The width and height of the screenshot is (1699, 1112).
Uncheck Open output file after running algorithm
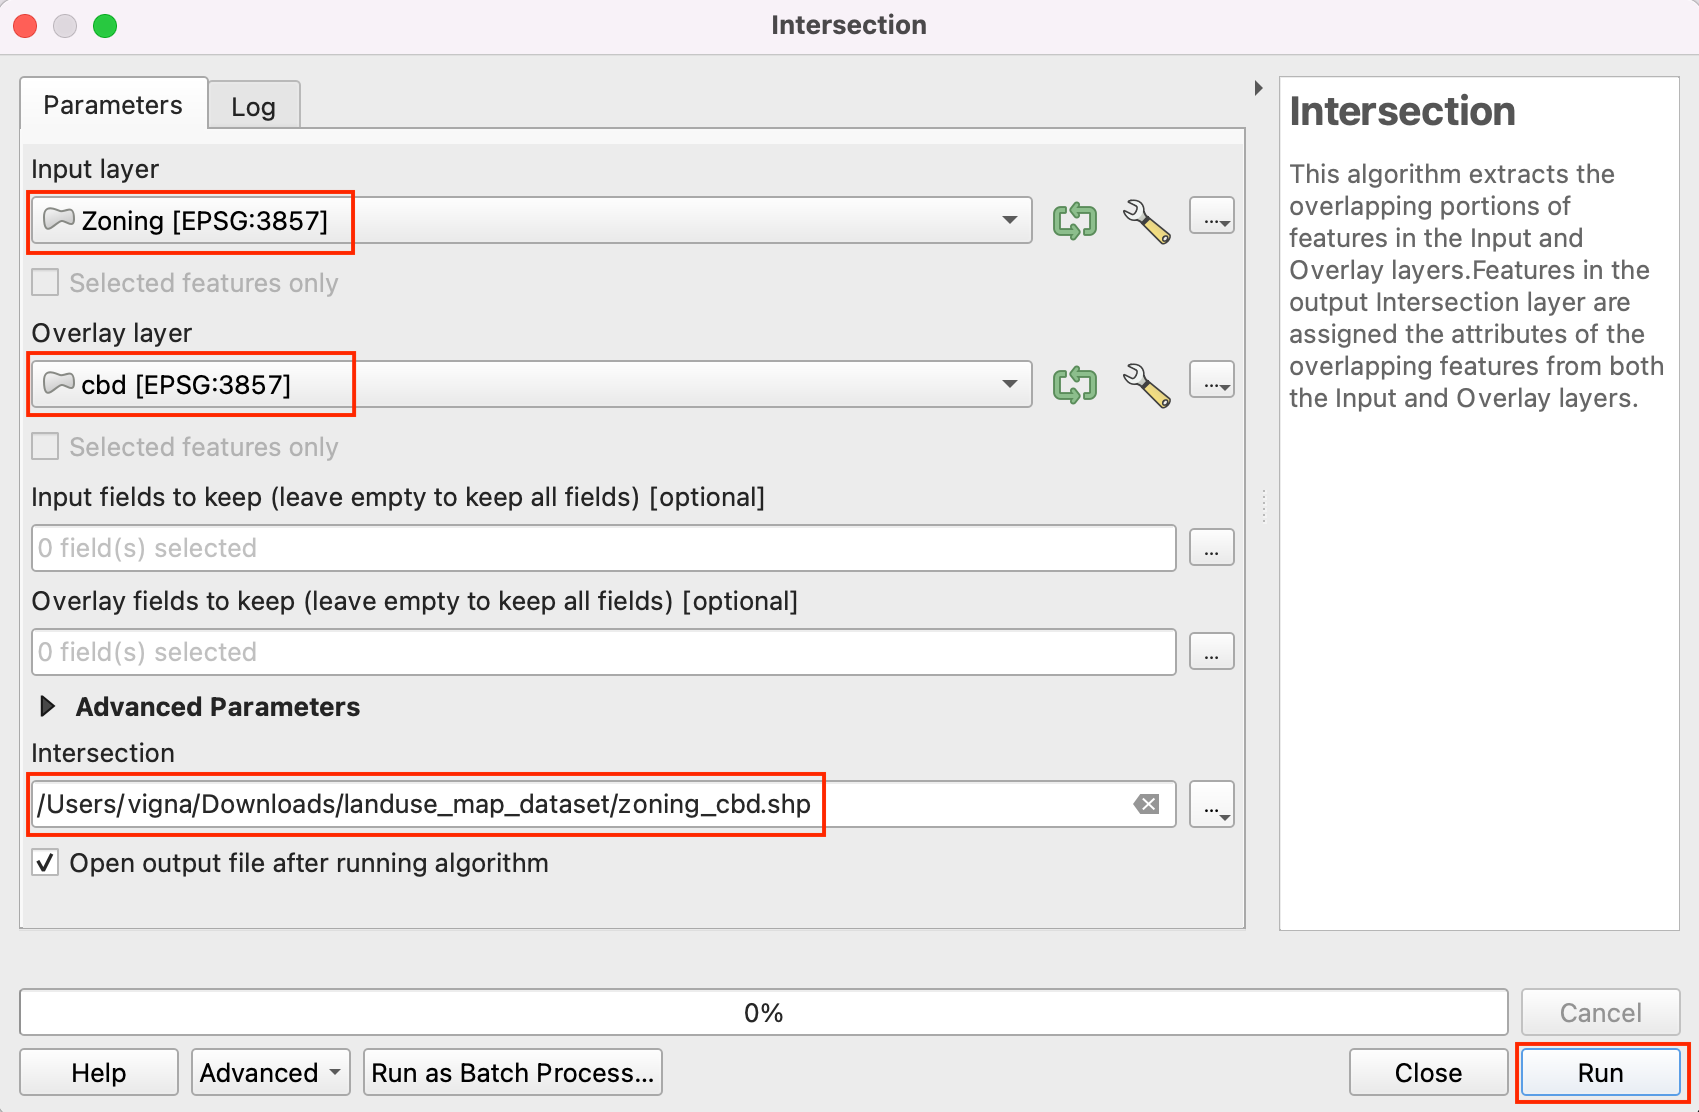[45, 863]
